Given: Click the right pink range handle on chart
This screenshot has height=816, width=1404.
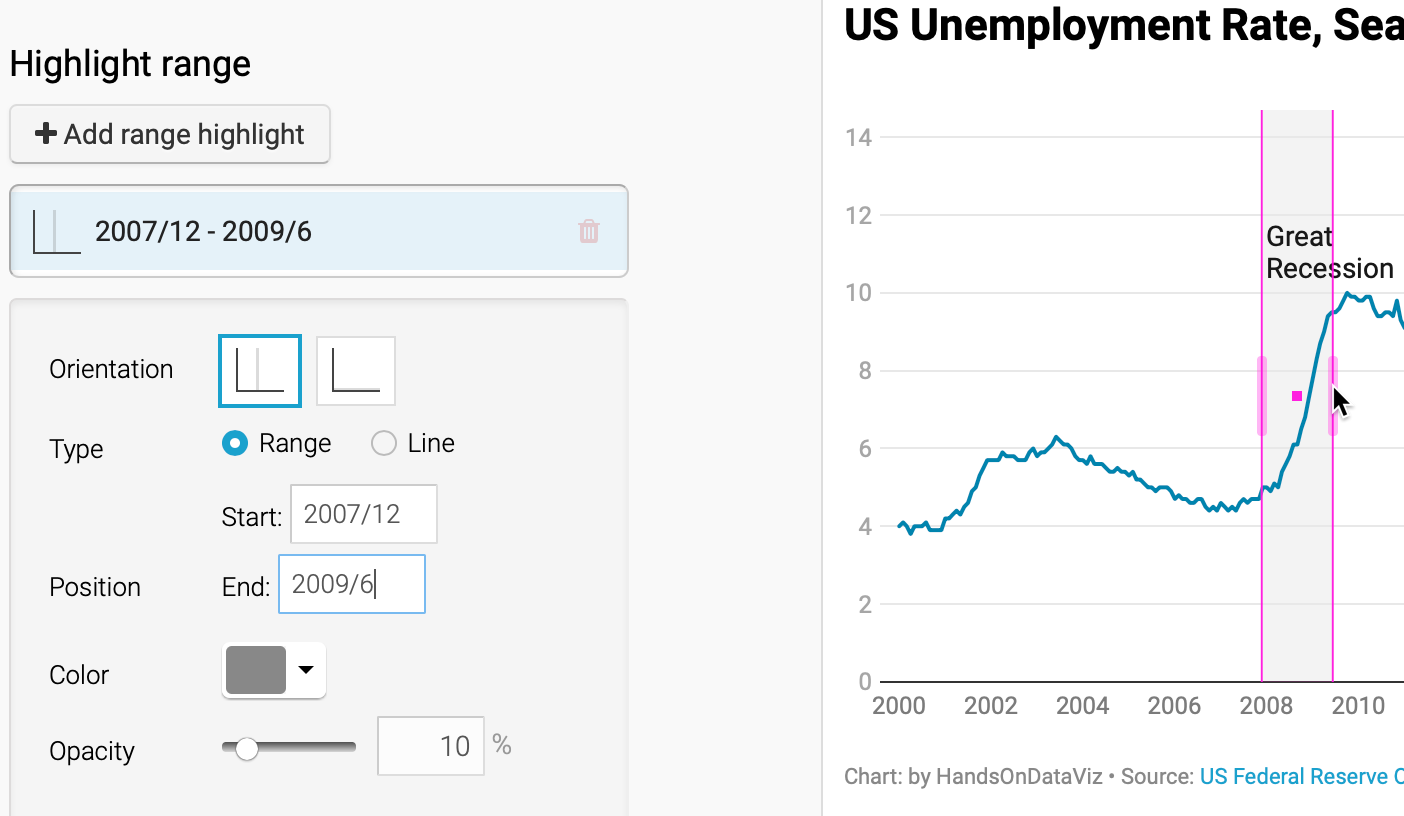Looking at the screenshot, I should [1333, 396].
